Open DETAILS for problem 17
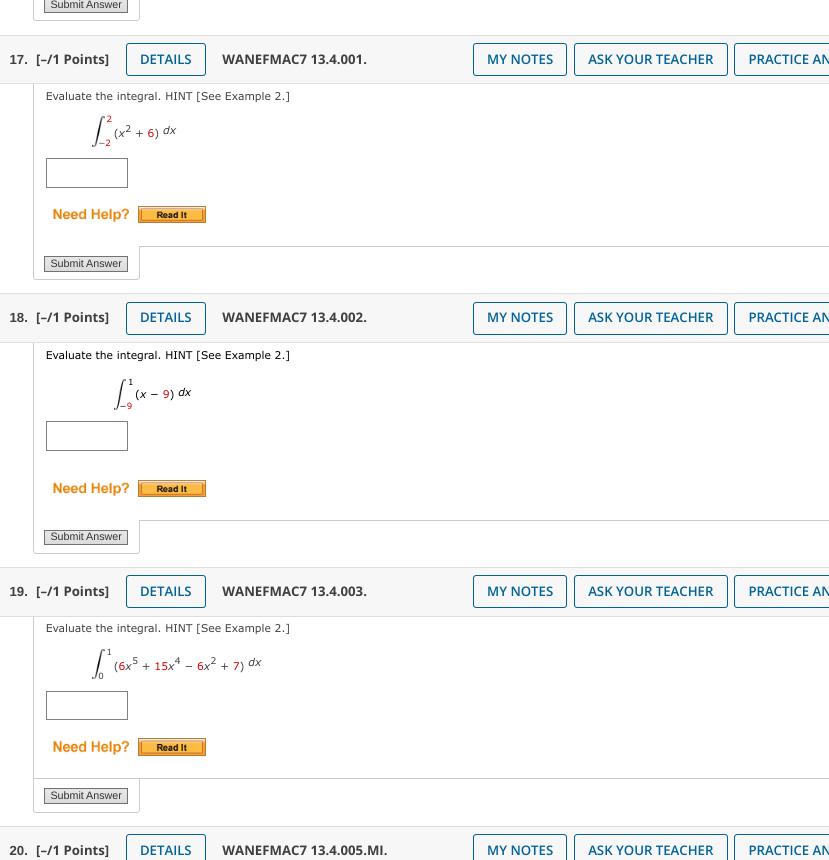The height and width of the screenshot is (860, 829). pos(165,59)
